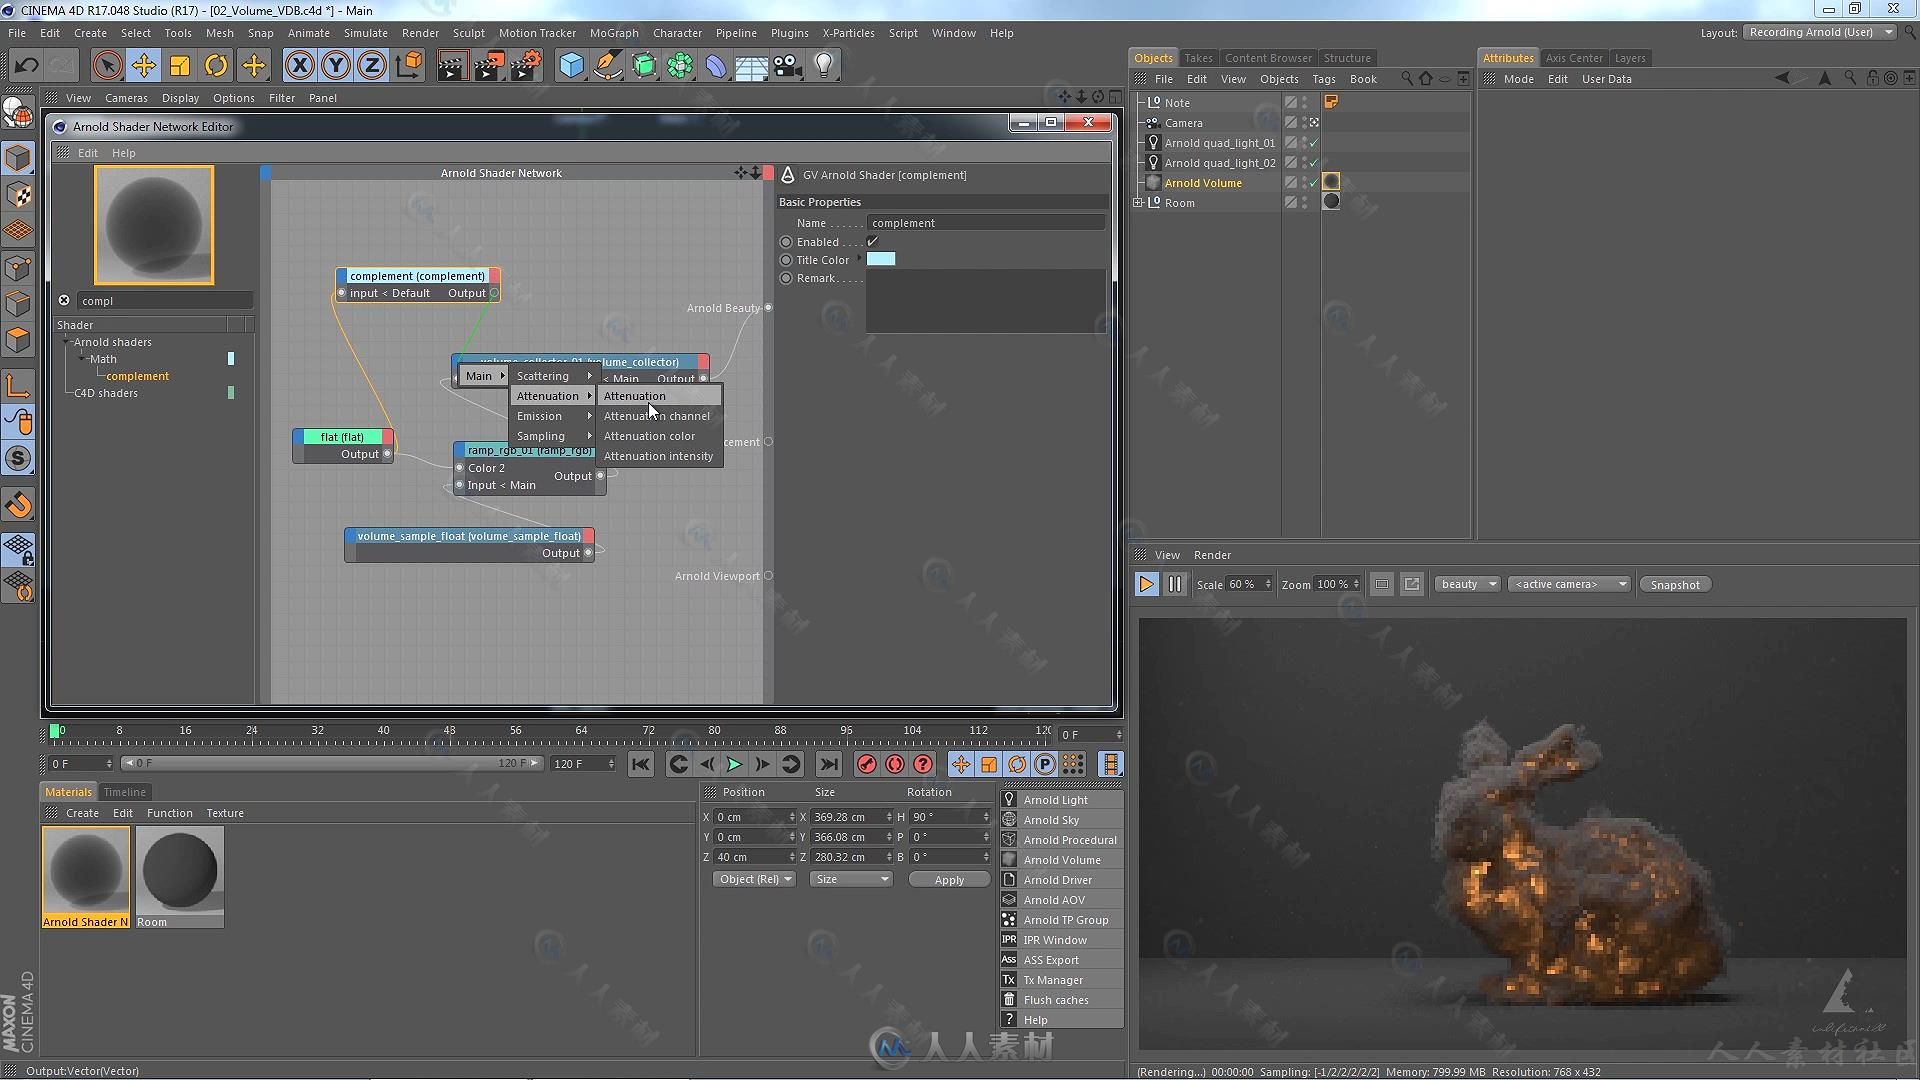
Task: Open IPR Window from Arnold list
Action: (1061, 940)
